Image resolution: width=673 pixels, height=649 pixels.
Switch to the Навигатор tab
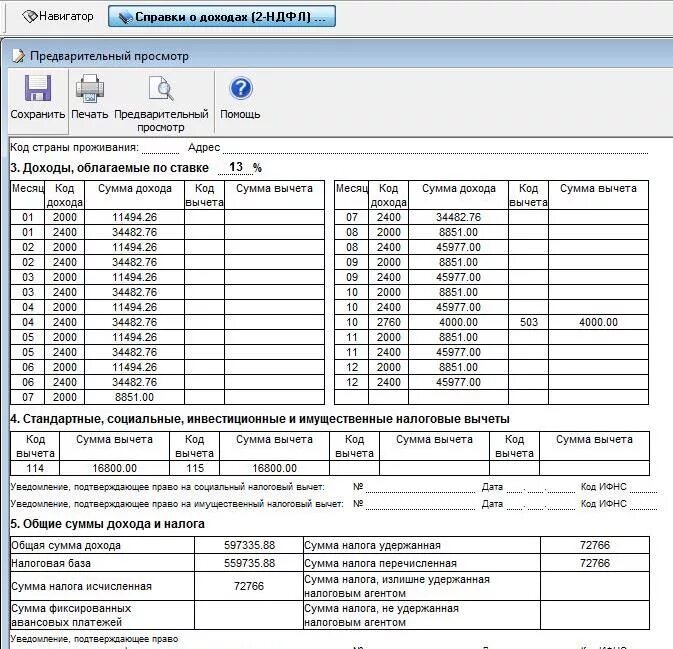point(58,17)
